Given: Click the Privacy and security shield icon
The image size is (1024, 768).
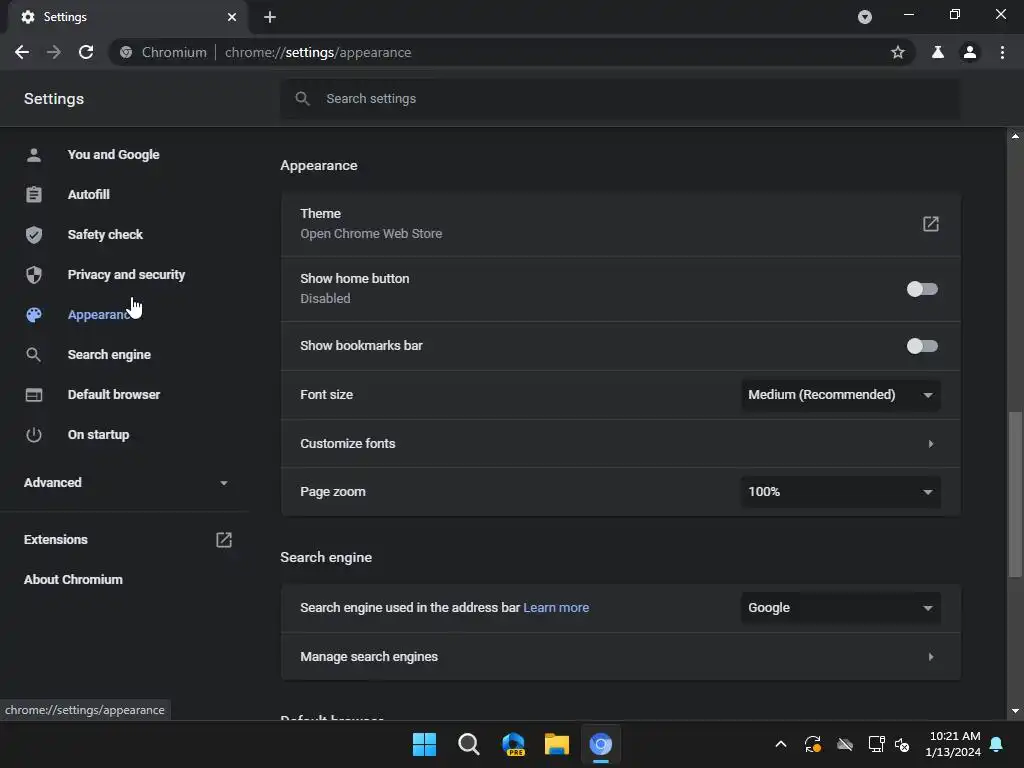Looking at the screenshot, I should (34, 274).
